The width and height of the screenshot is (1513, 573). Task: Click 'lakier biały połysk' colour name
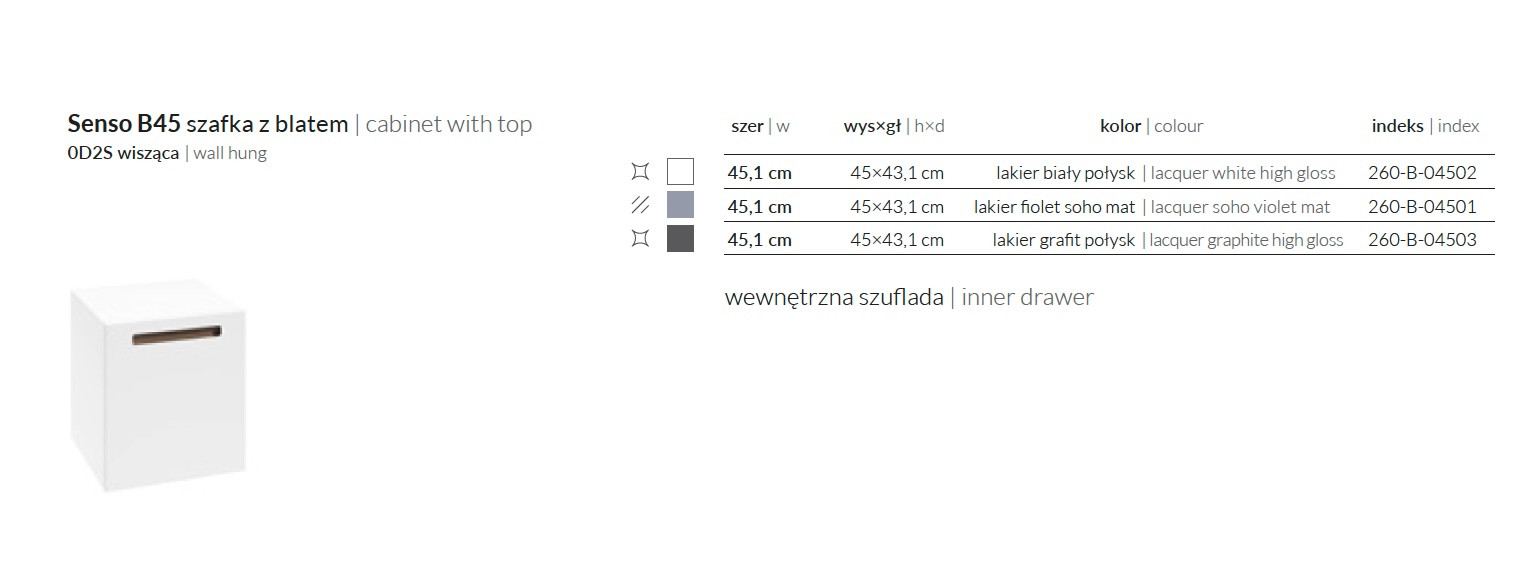tap(1065, 173)
